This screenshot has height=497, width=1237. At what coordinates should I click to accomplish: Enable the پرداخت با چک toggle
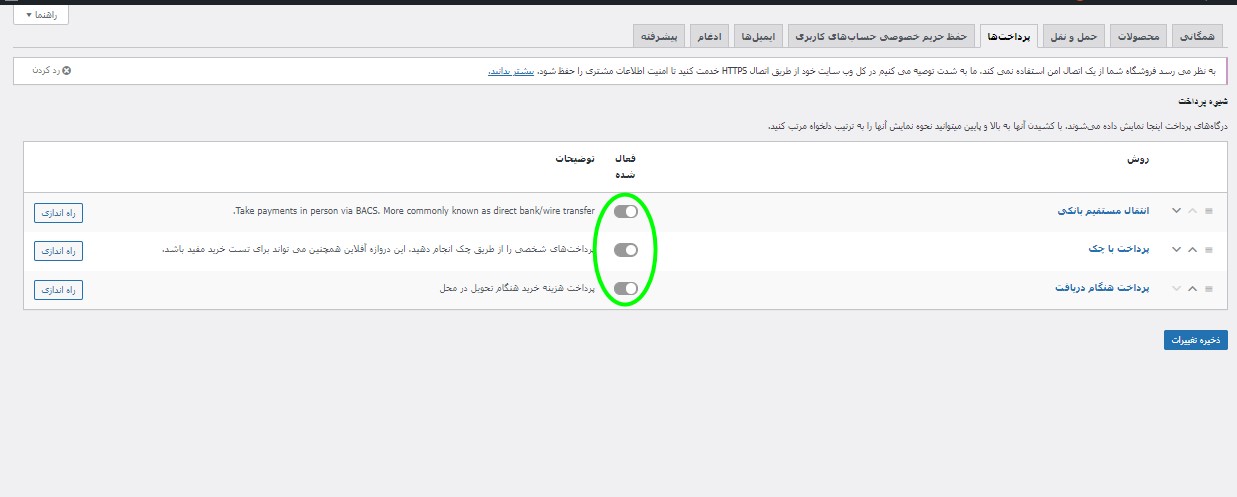pos(626,249)
